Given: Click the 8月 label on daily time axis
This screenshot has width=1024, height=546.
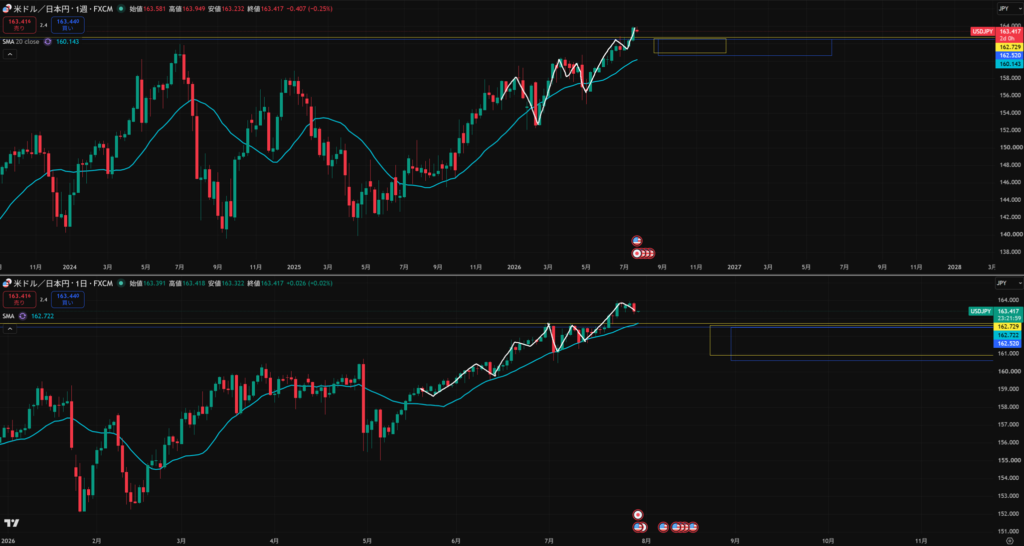Looking at the screenshot, I should 645,541.
